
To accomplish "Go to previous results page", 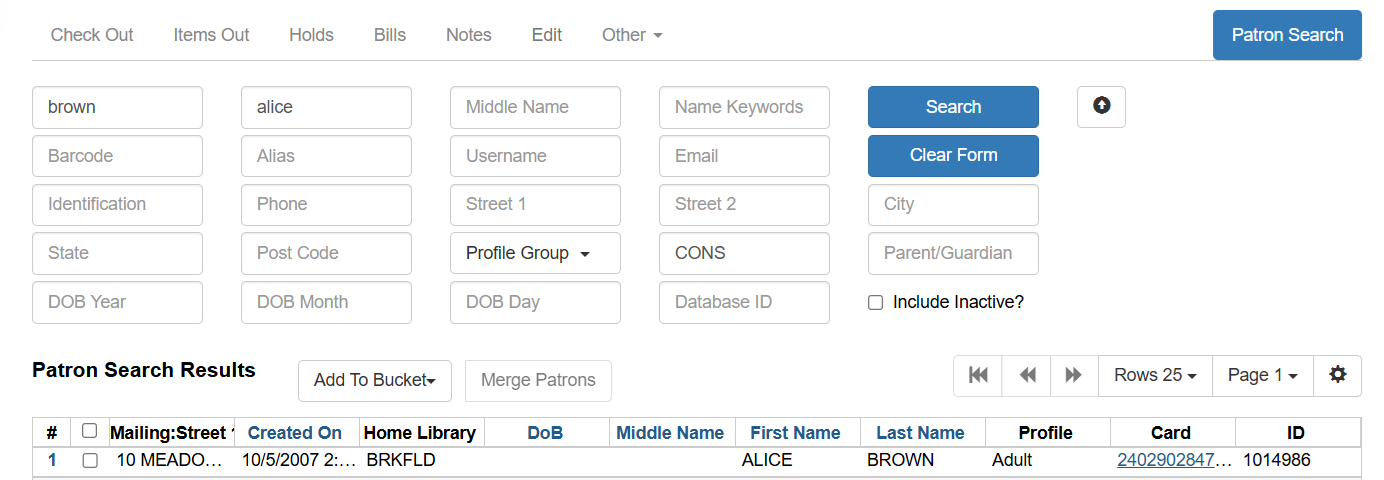I will point(1027,375).
